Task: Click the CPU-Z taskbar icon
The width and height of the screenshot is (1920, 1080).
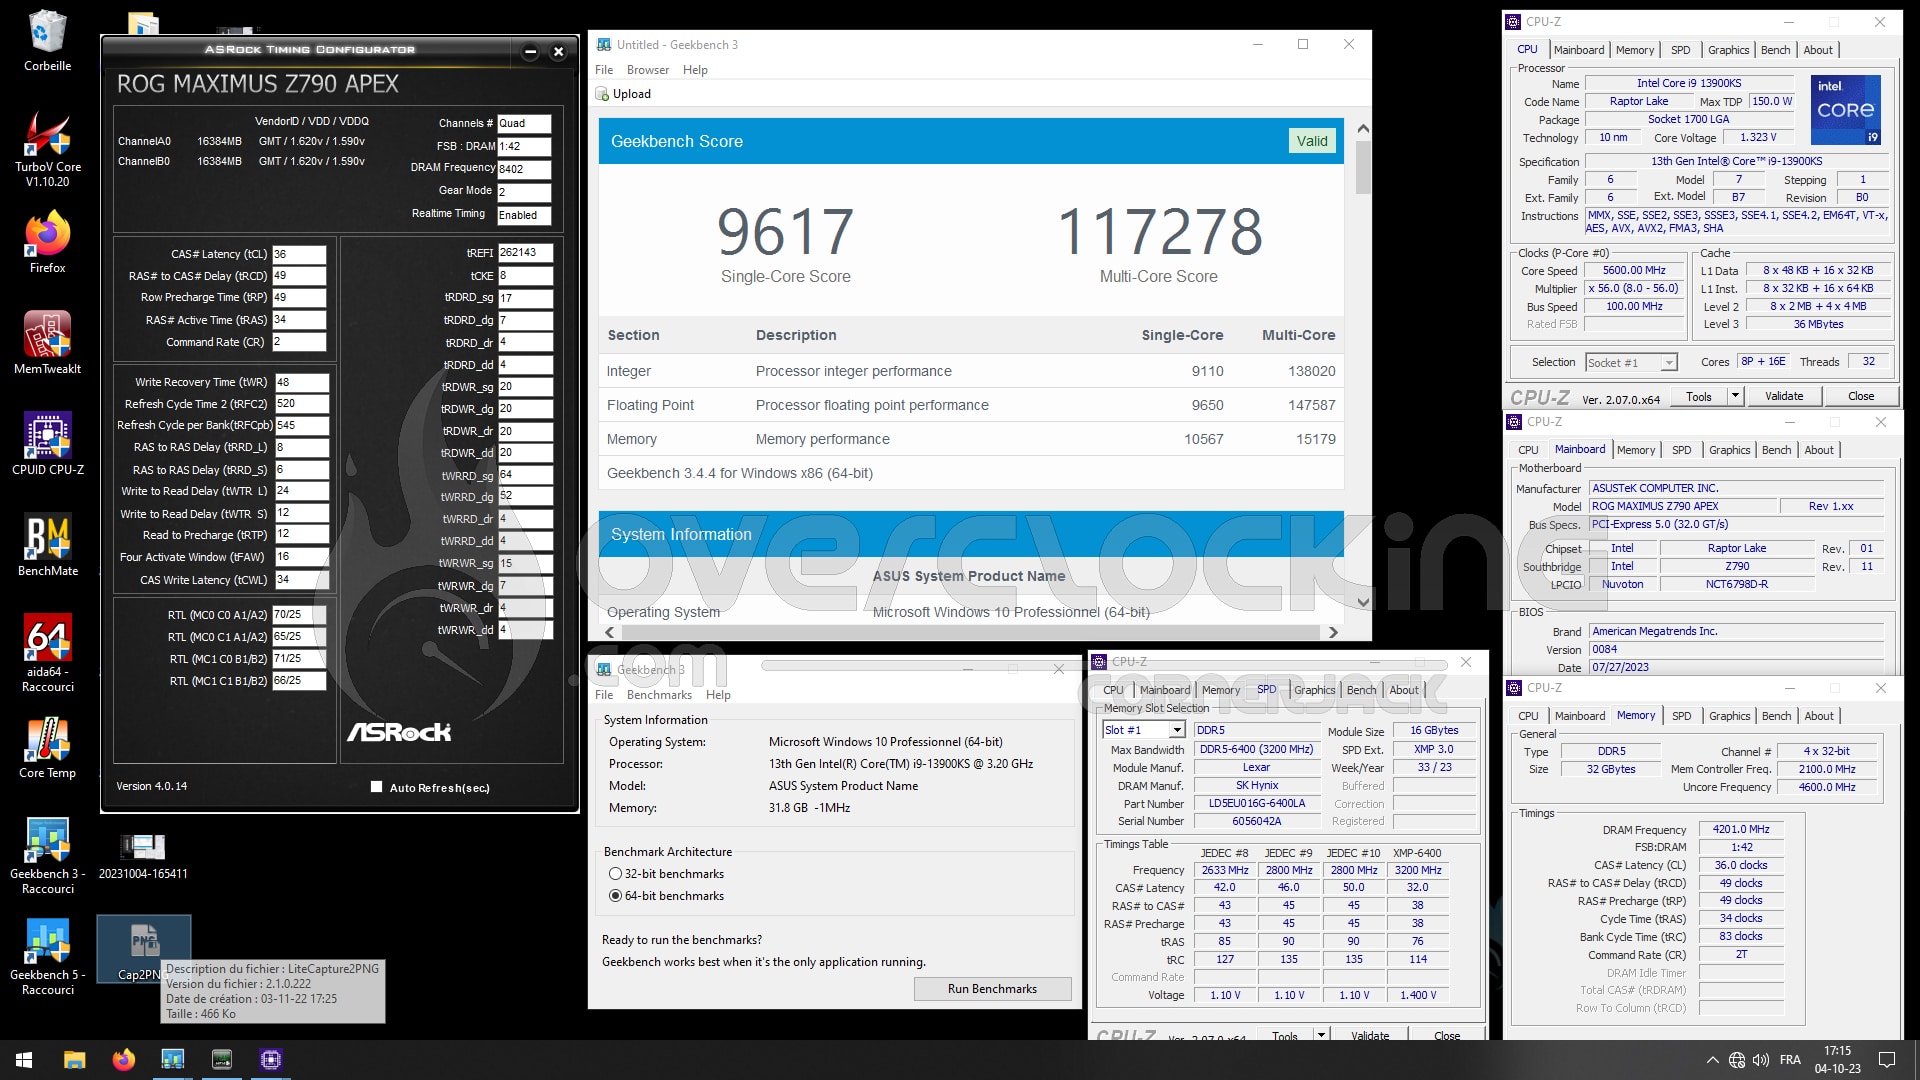Action: [x=270, y=1060]
